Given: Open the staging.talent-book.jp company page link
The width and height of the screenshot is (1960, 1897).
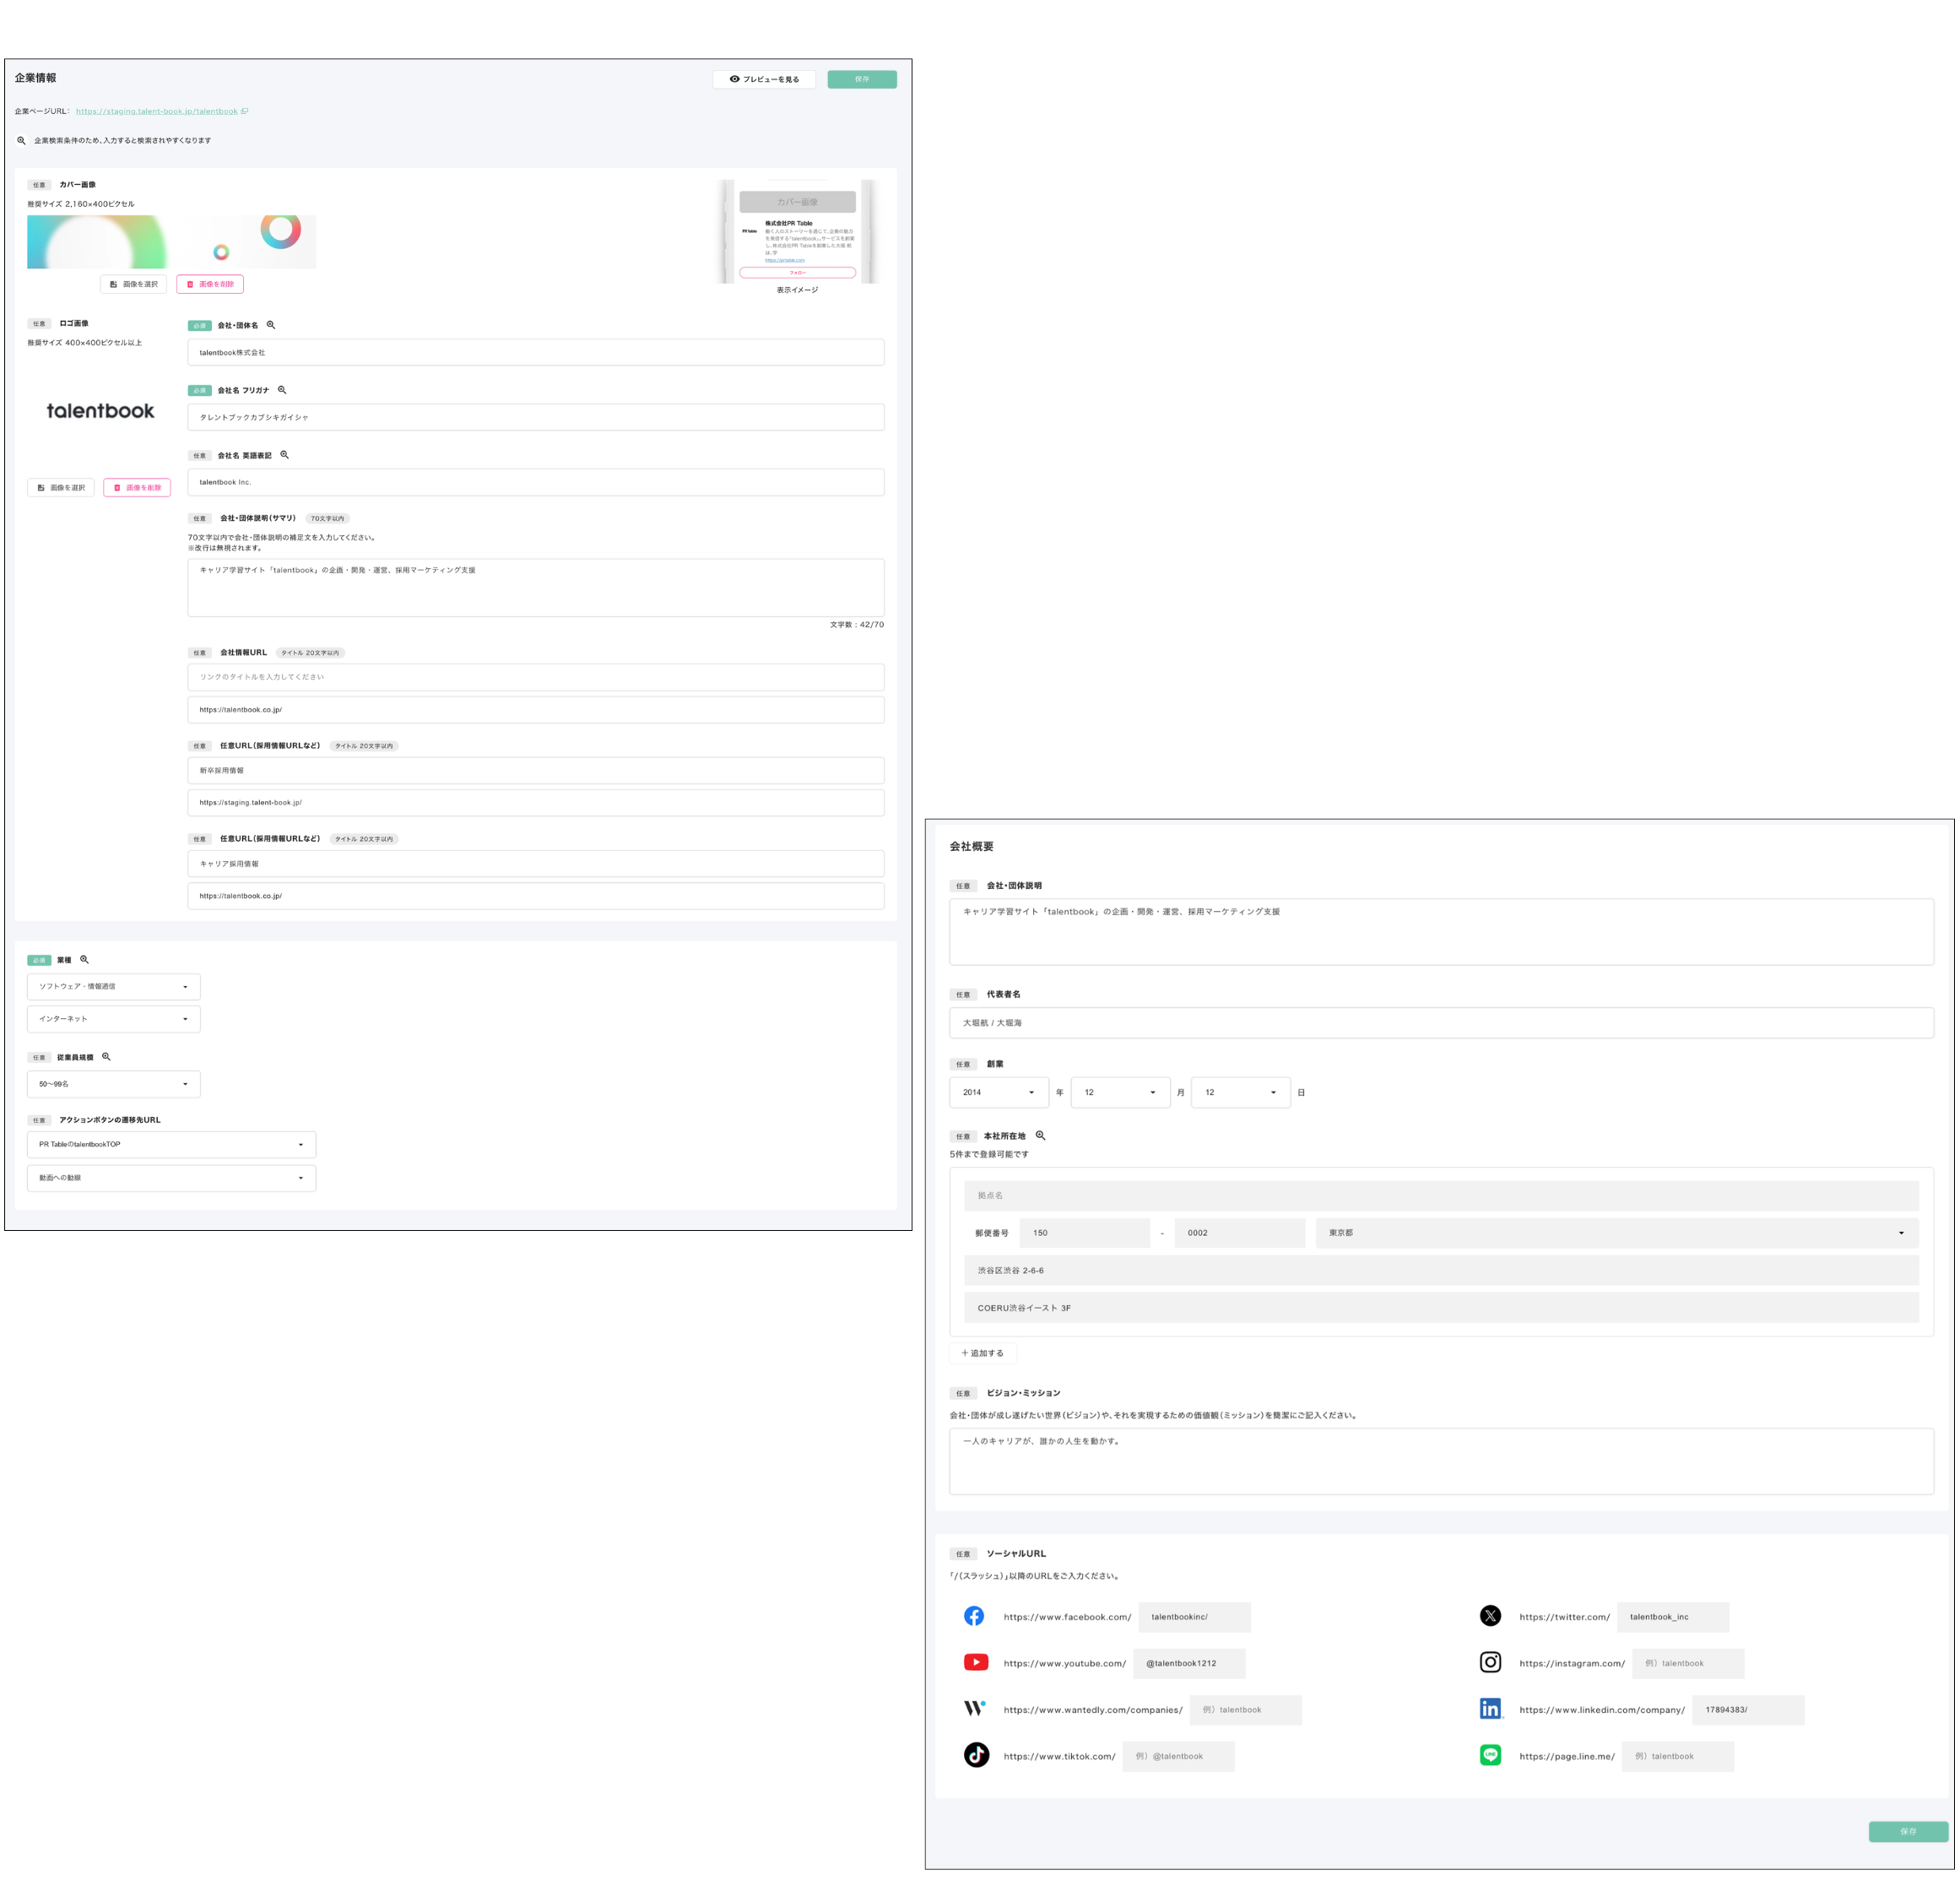Looking at the screenshot, I should (157, 111).
